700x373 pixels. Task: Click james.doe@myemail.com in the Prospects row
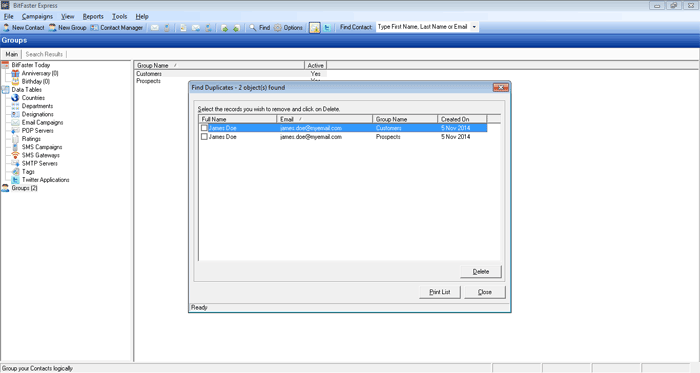tap(311, 137)
